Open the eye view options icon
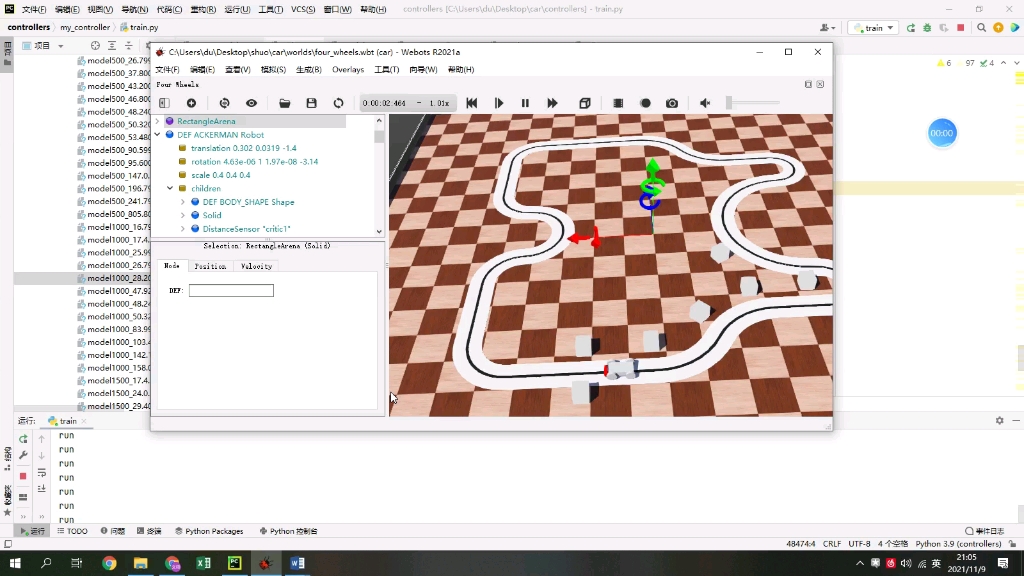This screenshot has width=1024, height=576. tap(251, 103)
